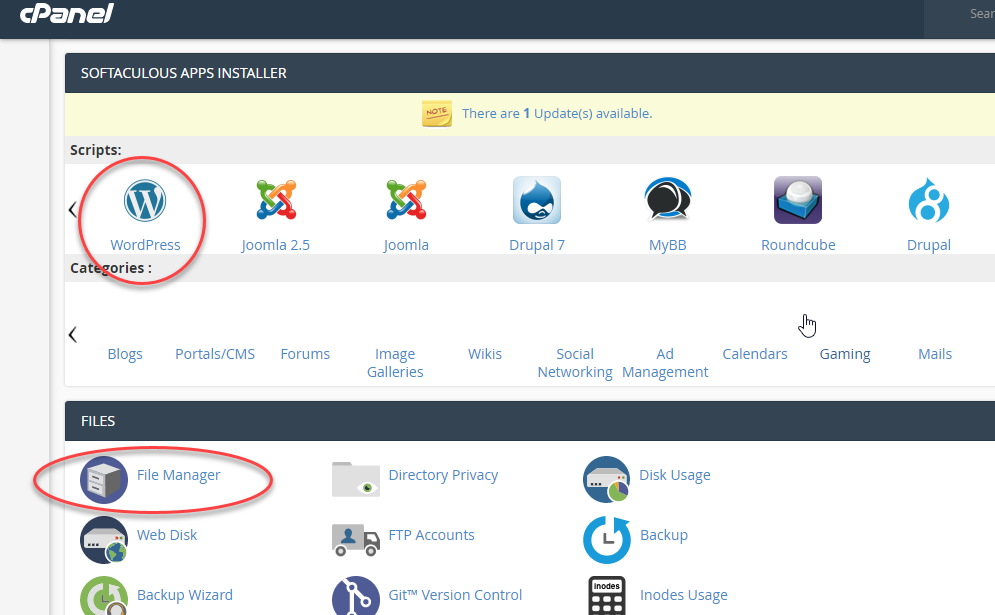Screen dimensions: 995x615
Task: Select the Forums category
Action: [x=305, y=354]
